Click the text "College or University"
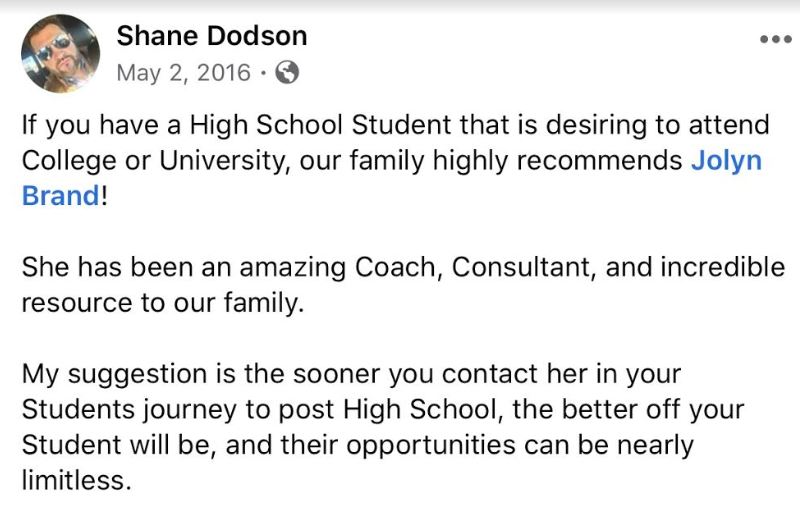This screenshot has width=800, height=508. pos(156,161)
